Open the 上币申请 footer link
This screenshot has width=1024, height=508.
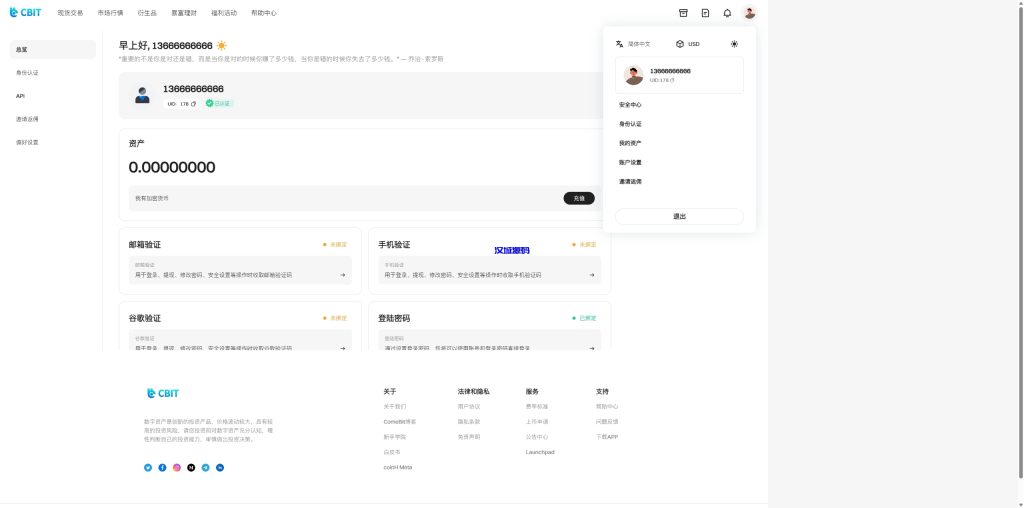point(537,422)
